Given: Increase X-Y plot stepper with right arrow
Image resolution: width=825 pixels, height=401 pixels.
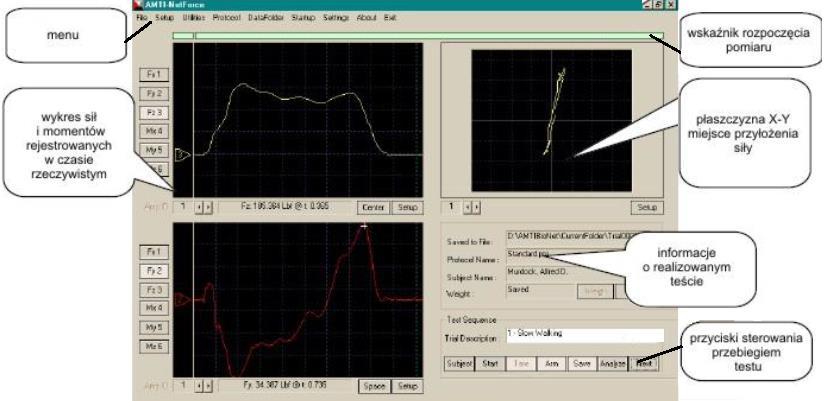Looking at the screenshot, I should [x=477, y=207].
